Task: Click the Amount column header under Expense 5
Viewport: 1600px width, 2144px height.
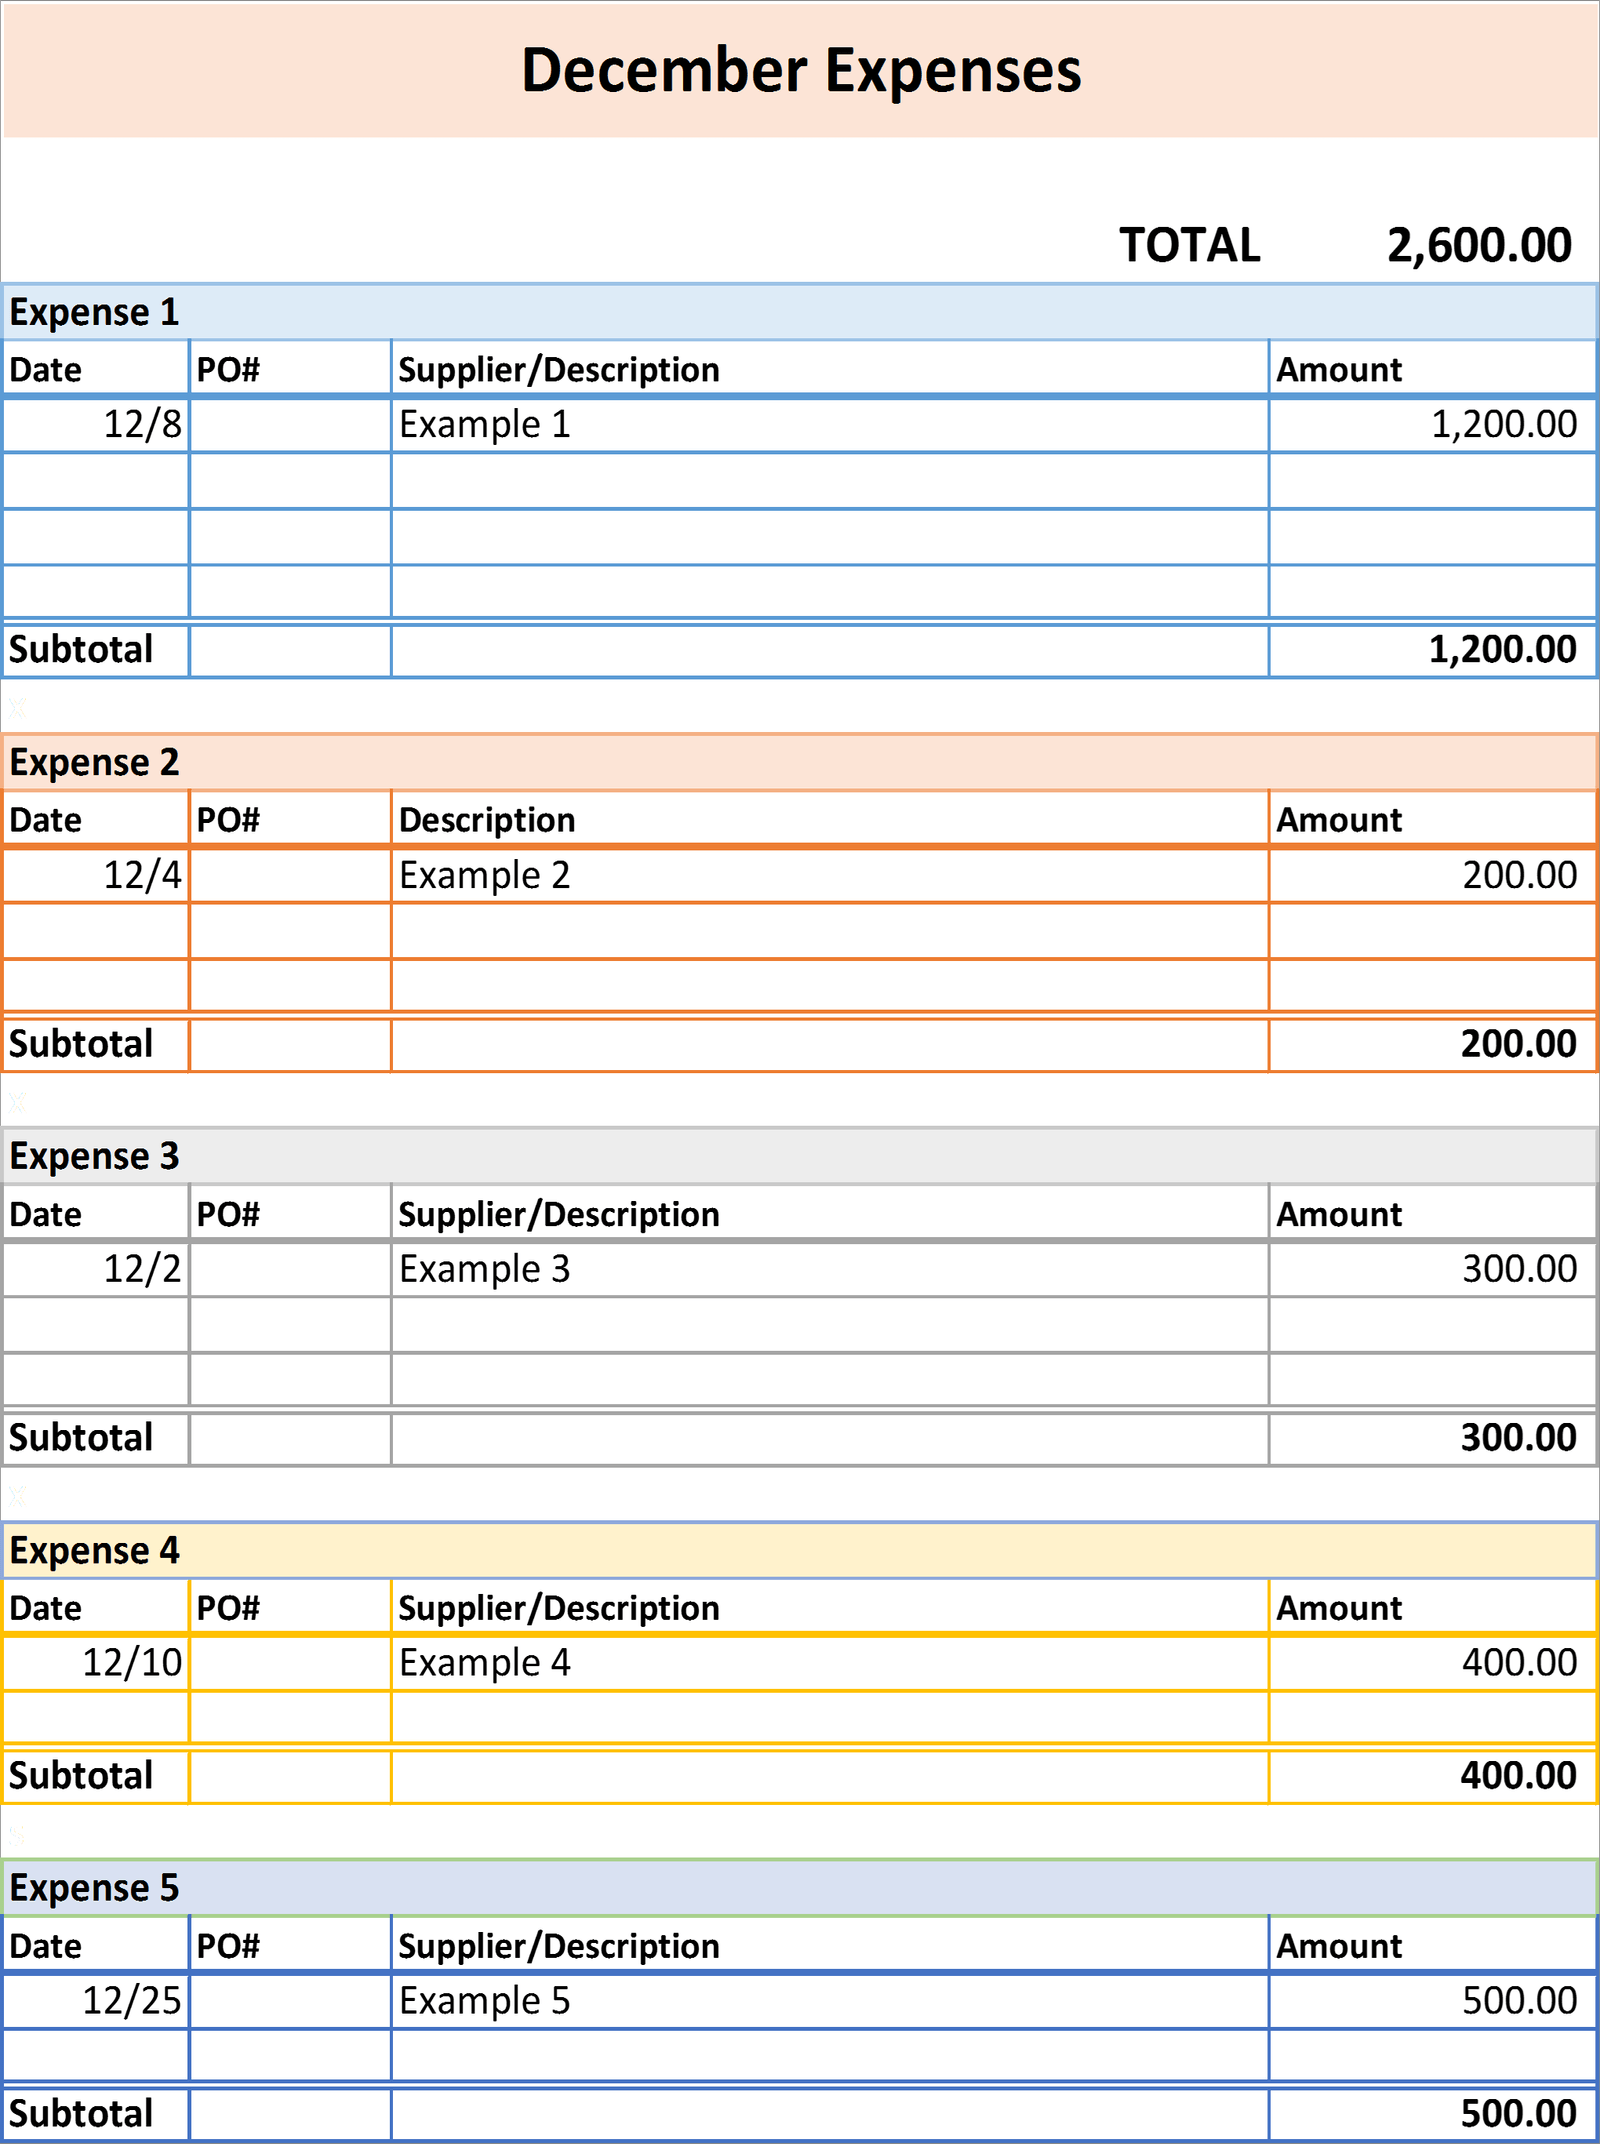Action: click(1340, 1946)
